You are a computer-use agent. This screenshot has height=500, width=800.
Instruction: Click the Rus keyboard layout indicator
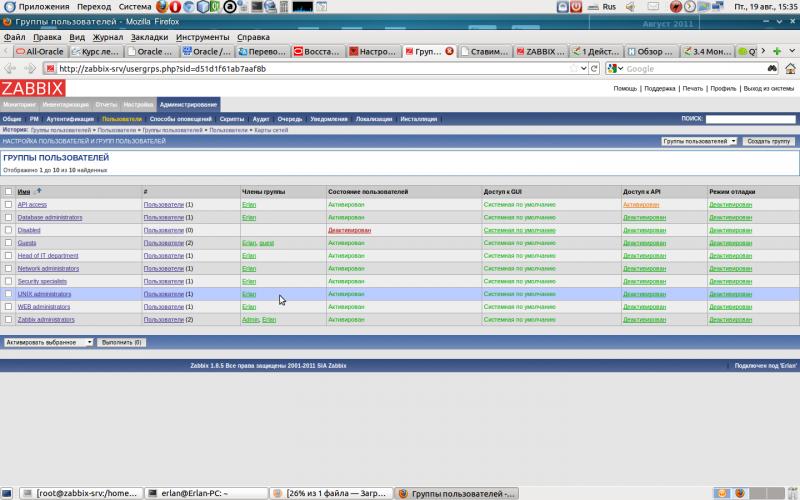click(x=609, y=7)
